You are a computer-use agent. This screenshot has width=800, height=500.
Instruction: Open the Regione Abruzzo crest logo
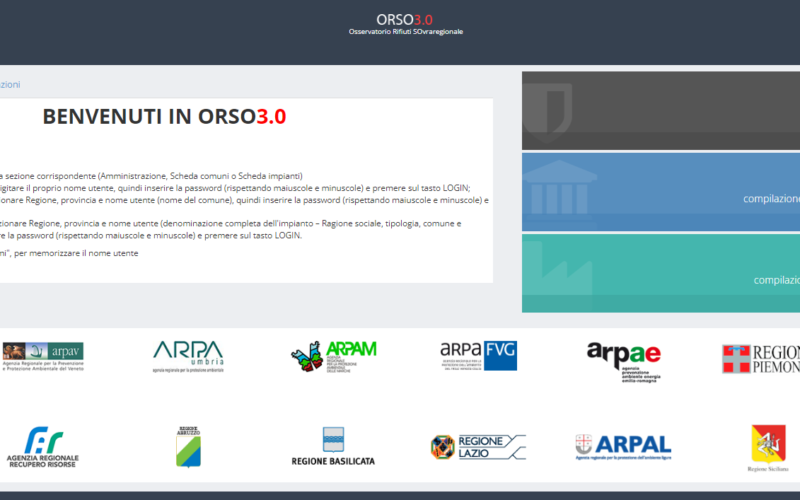click(188, 447)
